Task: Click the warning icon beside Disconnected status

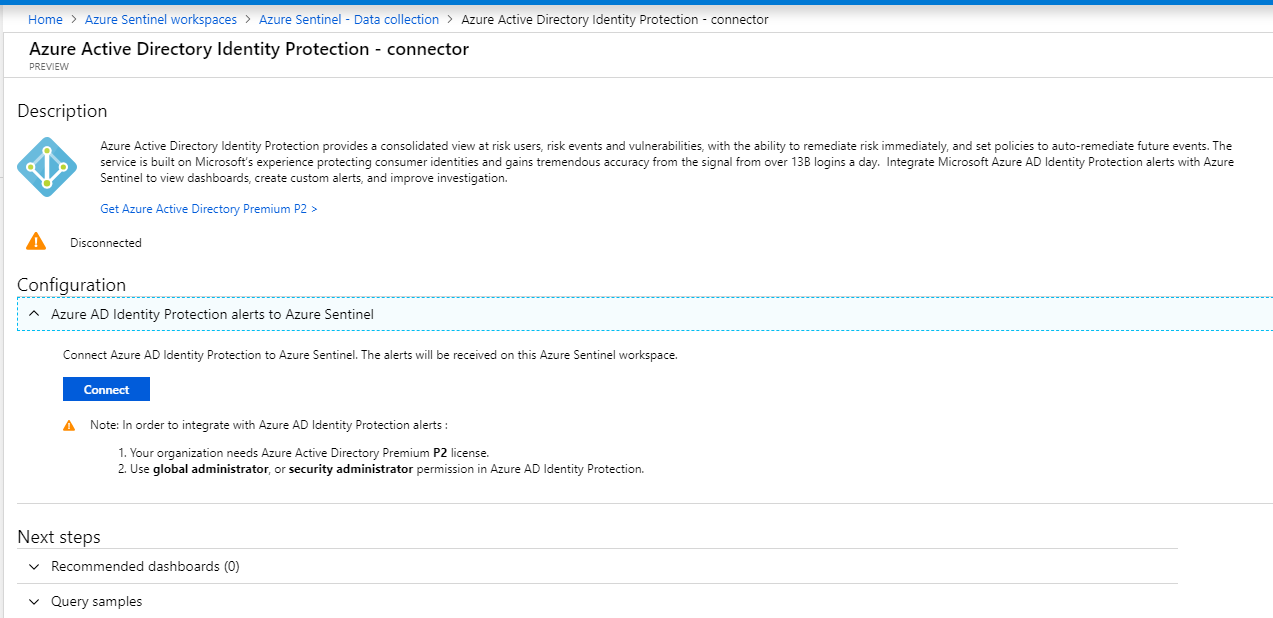Action: pos(36,242)
